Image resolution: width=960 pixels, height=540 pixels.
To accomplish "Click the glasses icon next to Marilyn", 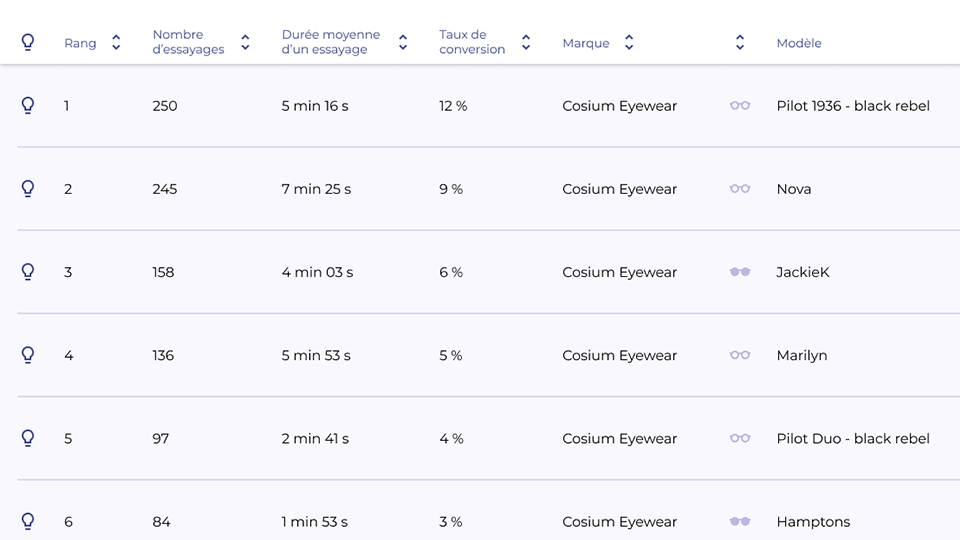I will (x=740, y=355).
